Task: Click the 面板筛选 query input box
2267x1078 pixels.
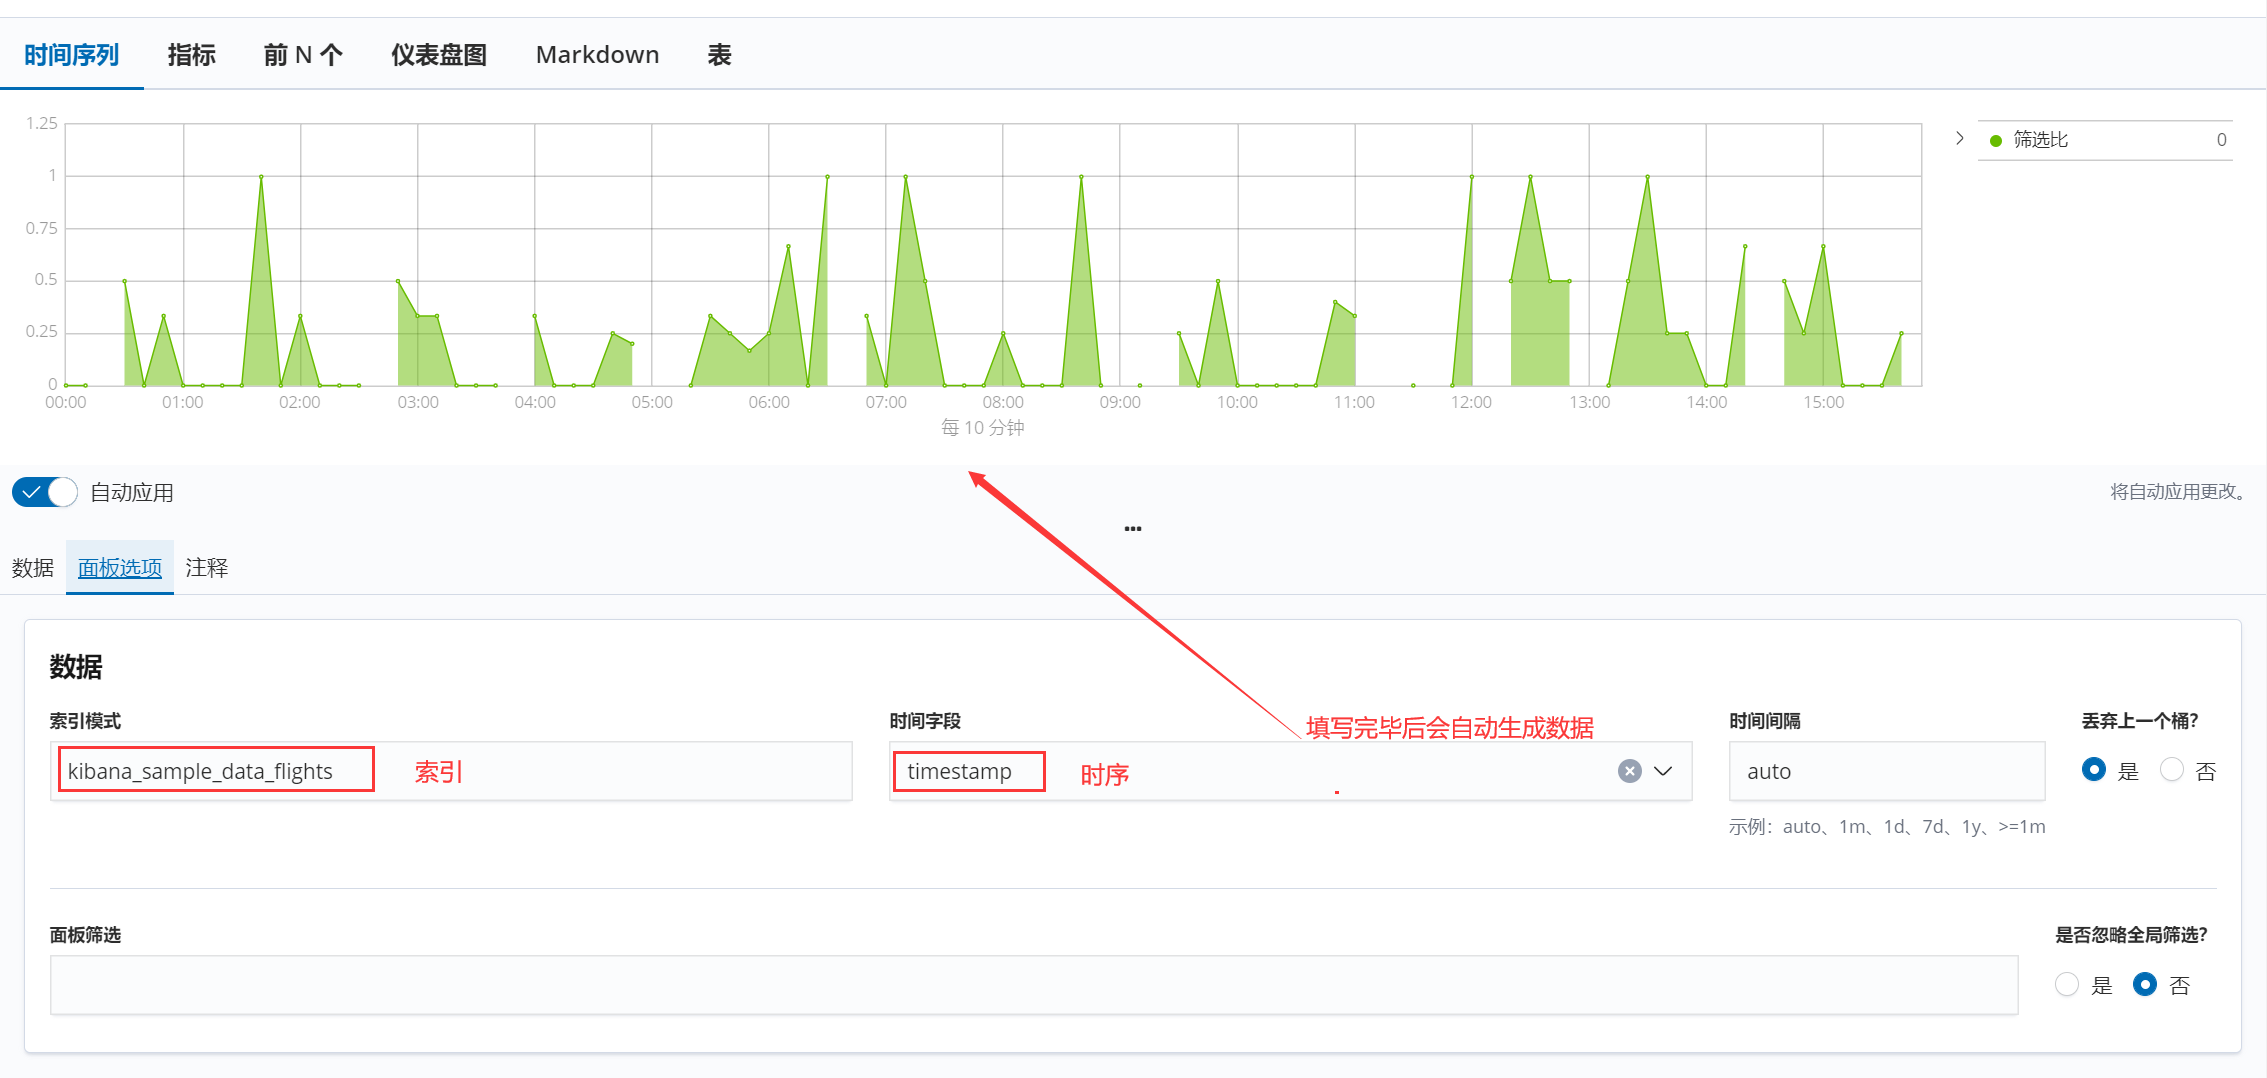Action: click(1034, 985)
